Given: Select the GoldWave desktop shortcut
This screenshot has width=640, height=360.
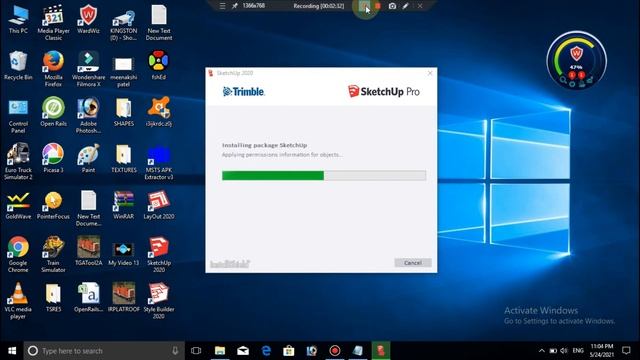Looking at the screenshot, I should click(x=18, y=205).
